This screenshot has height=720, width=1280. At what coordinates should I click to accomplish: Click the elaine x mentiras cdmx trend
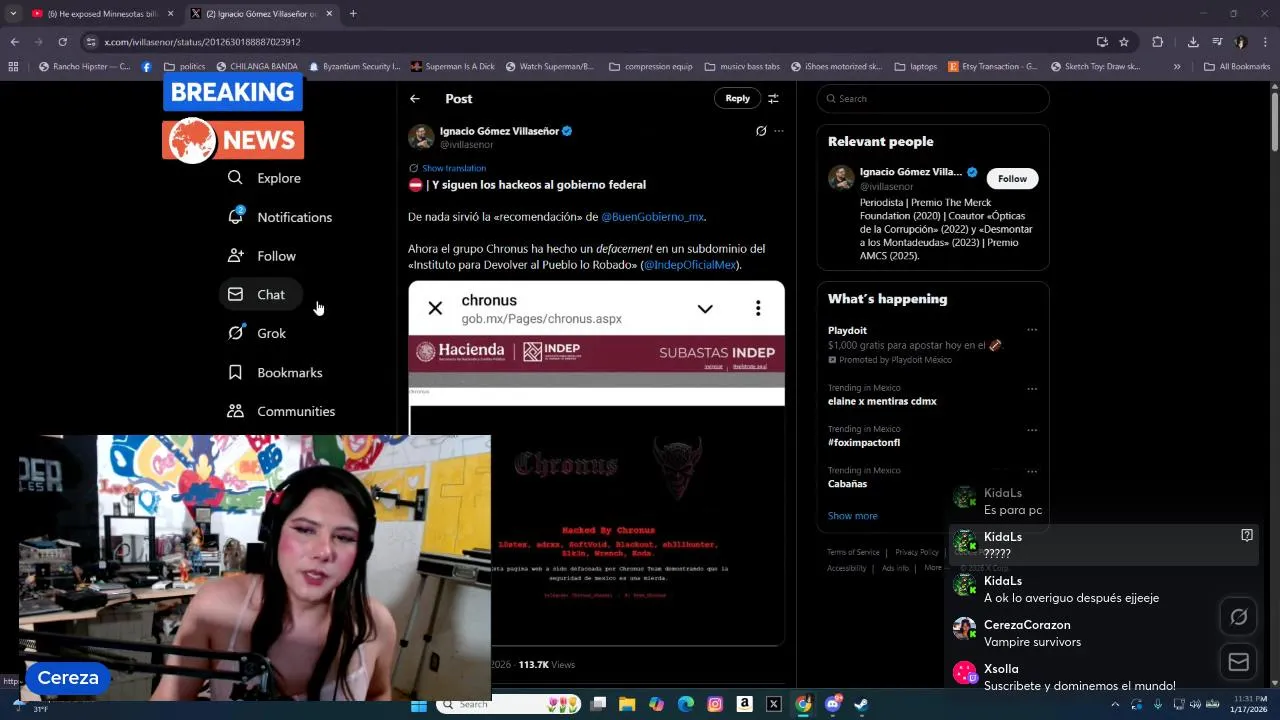[882, 401]
